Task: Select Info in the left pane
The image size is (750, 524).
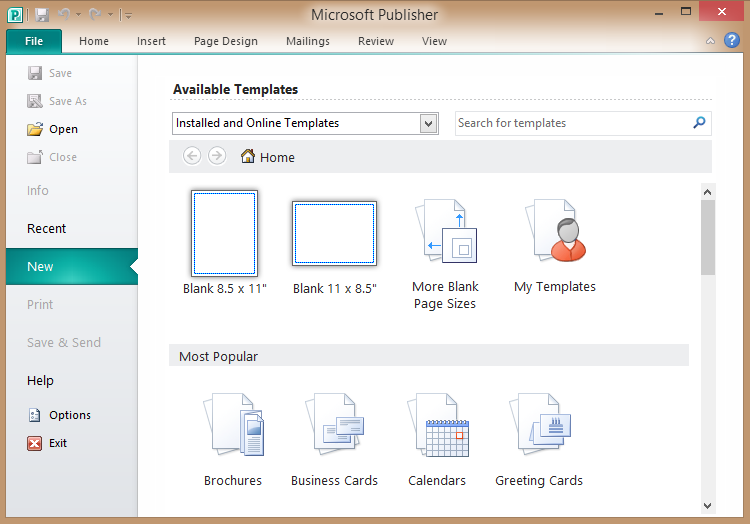Action: 38,190
